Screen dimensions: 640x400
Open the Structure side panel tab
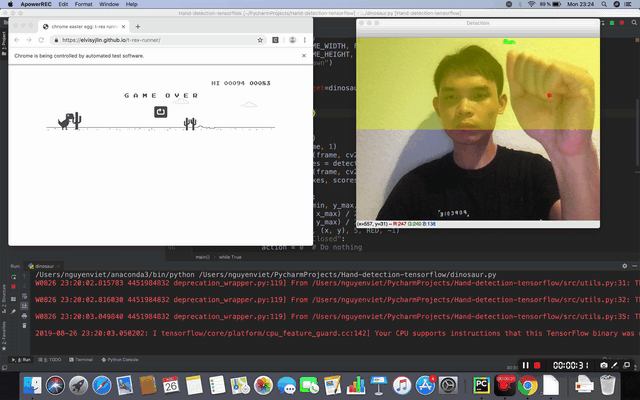(4, 298)
